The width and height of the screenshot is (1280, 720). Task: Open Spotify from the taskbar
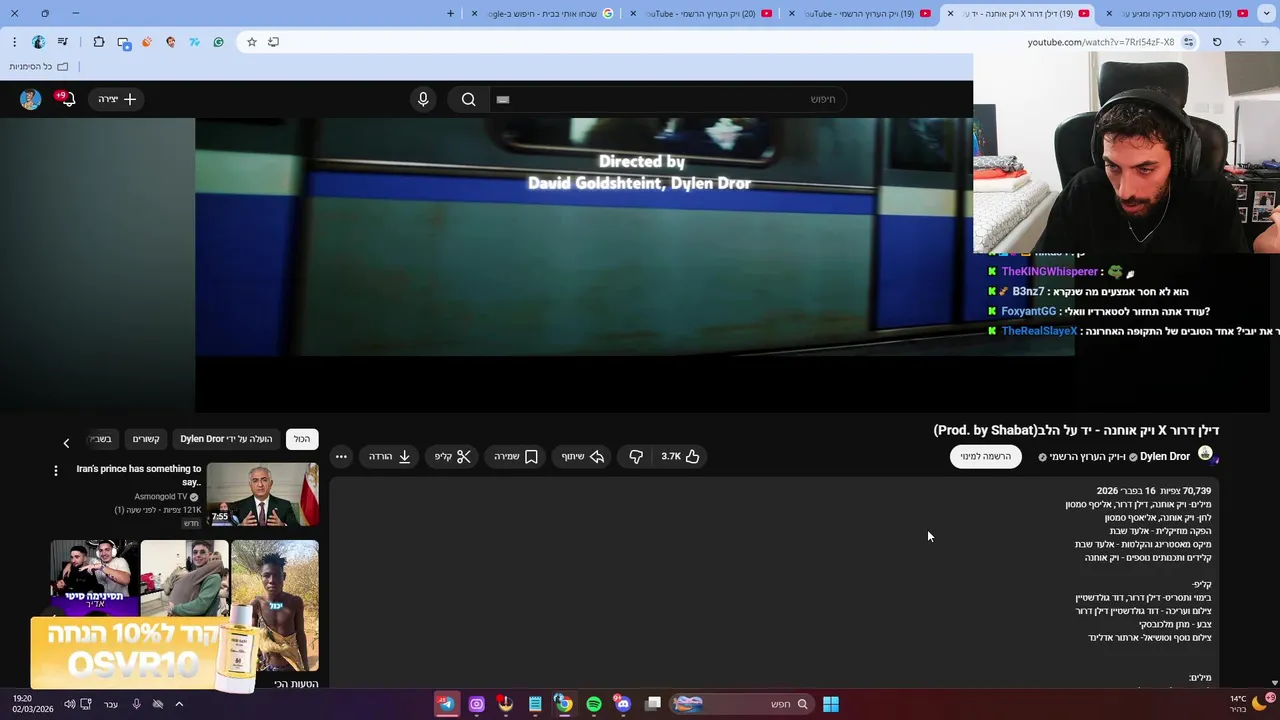[x=594, y=704]
